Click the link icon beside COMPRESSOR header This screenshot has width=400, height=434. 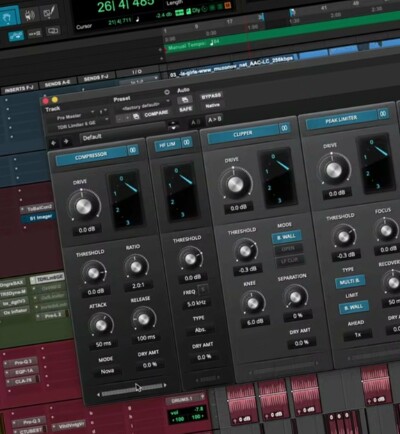pyautogui.click(x=133, y=150)
